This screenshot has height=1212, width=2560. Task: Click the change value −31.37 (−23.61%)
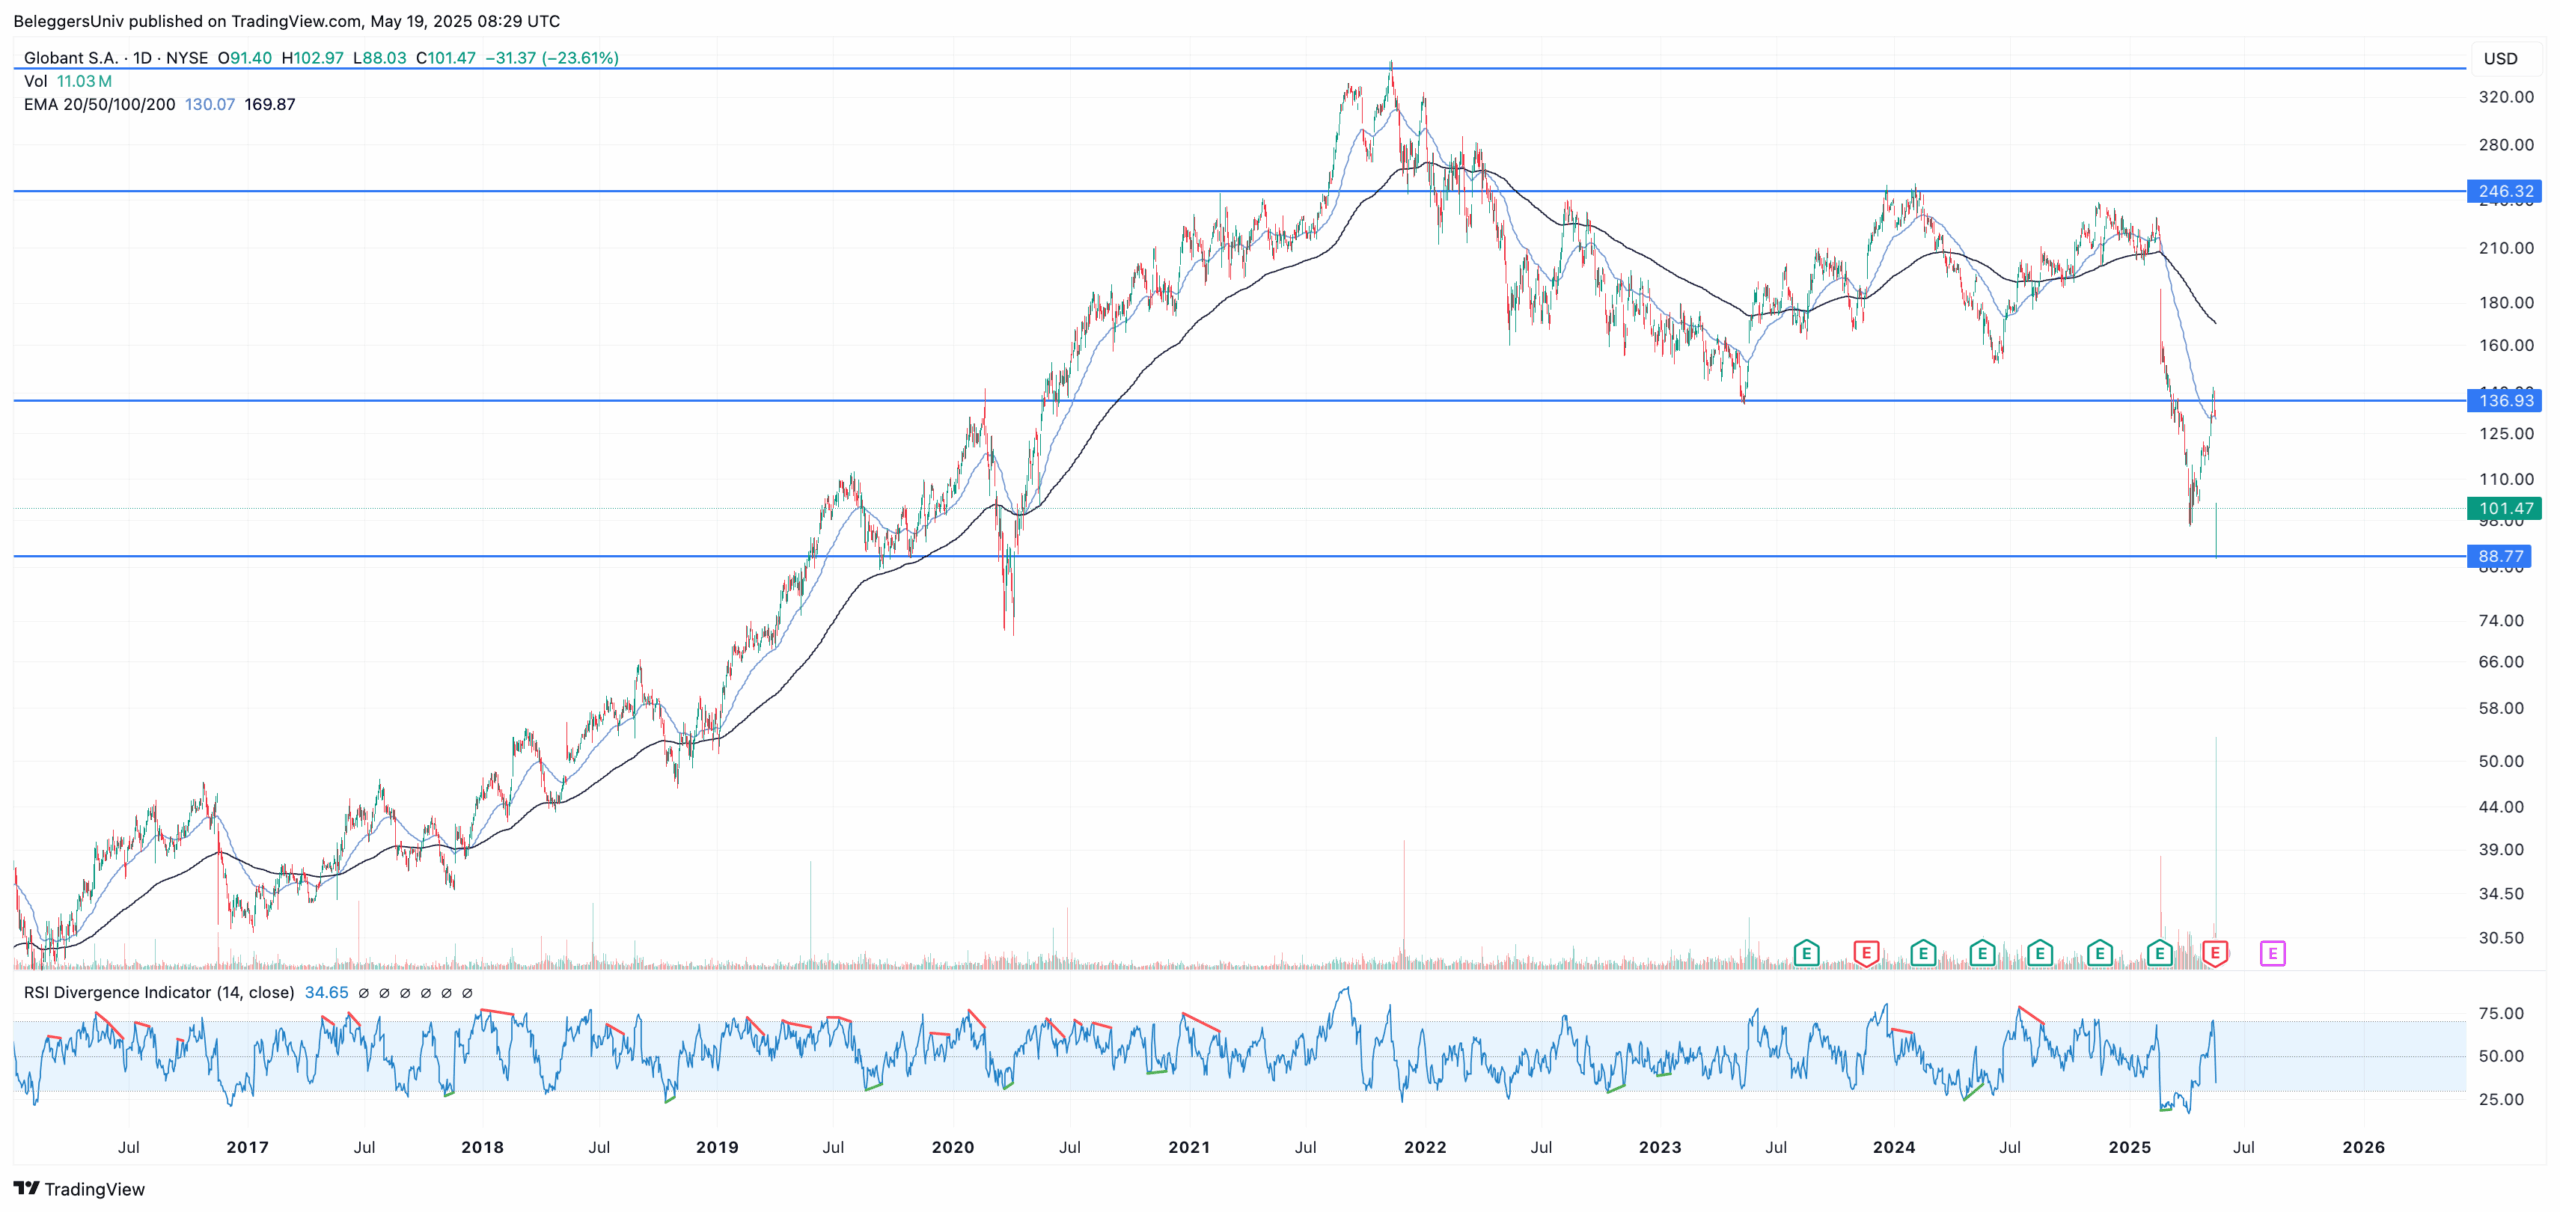(552, 58)
